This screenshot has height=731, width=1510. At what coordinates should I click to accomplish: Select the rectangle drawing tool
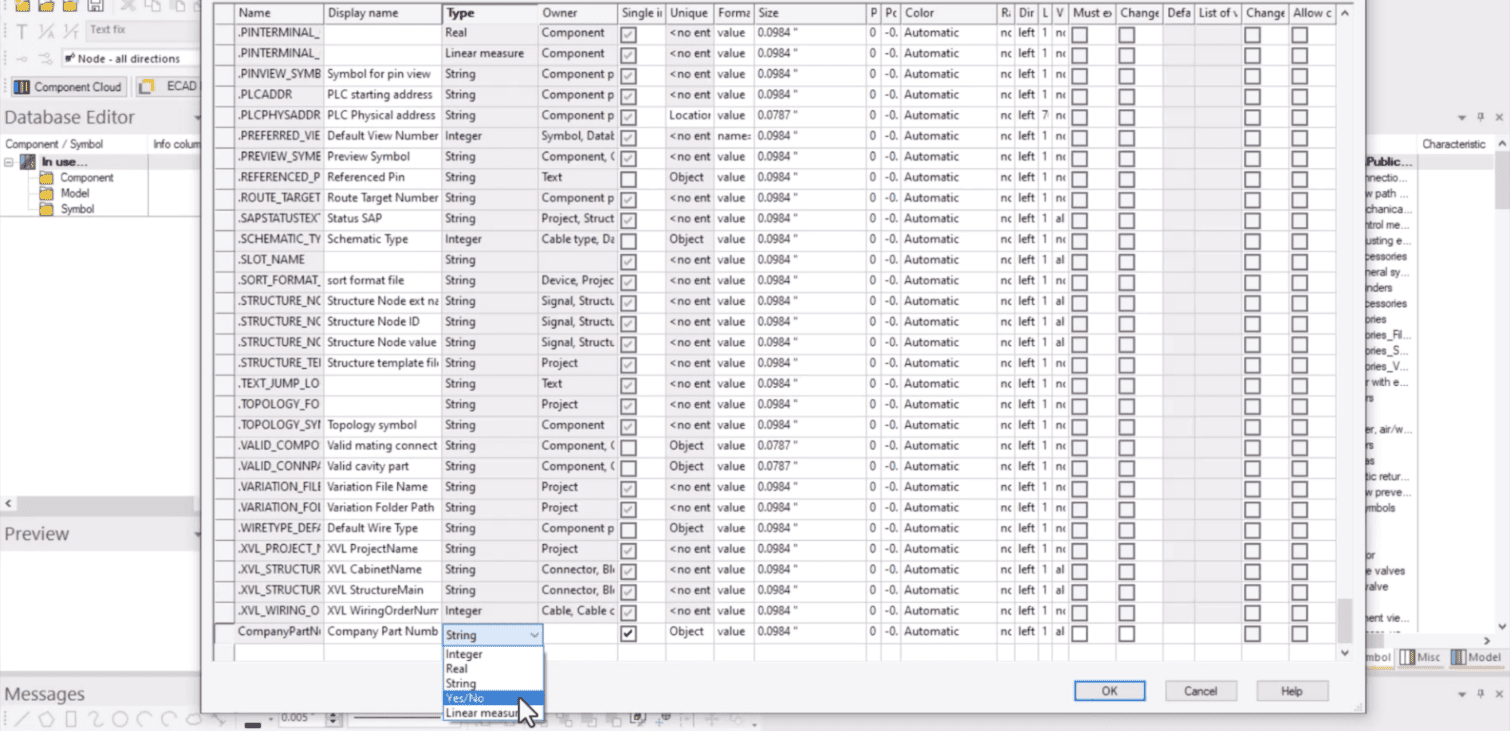pos(71,718)
